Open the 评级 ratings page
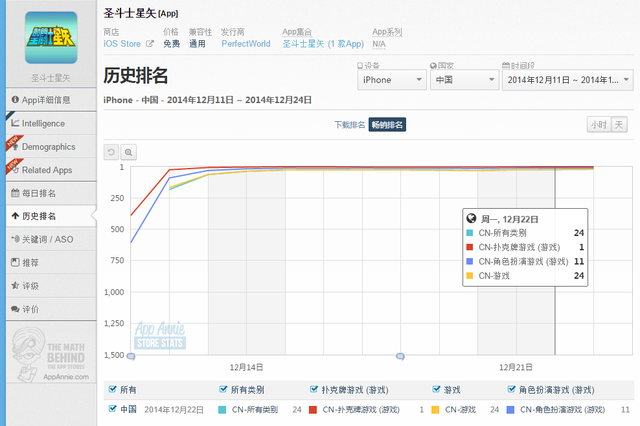Image resolution: width=640 pixels, height=426 pixels. pyautogui.click(x=51, y=286)
